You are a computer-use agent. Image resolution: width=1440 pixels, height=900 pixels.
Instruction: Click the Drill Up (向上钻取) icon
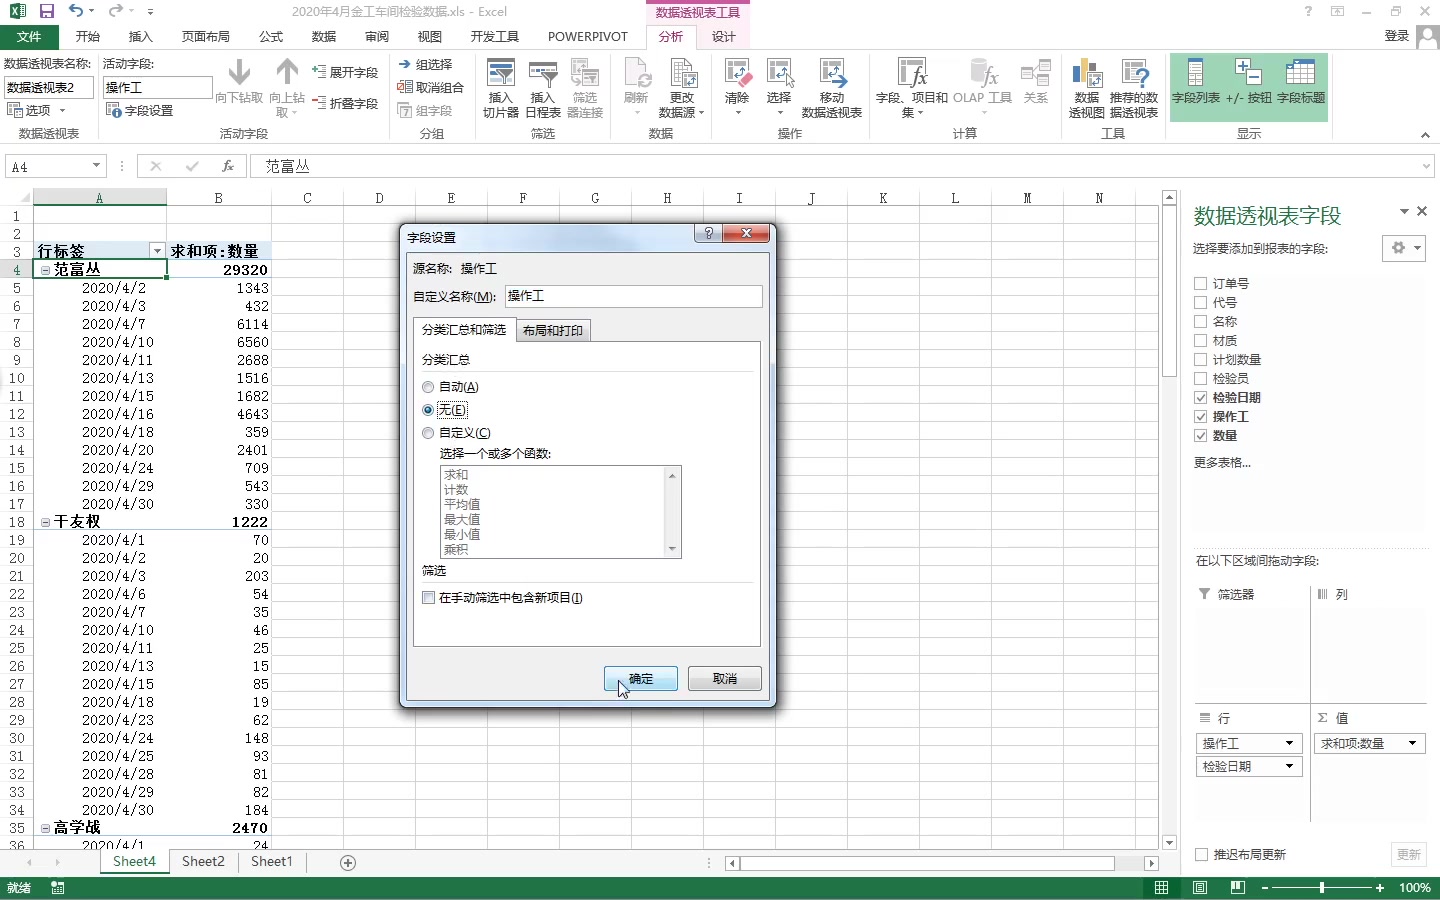(x=287, y=88)
